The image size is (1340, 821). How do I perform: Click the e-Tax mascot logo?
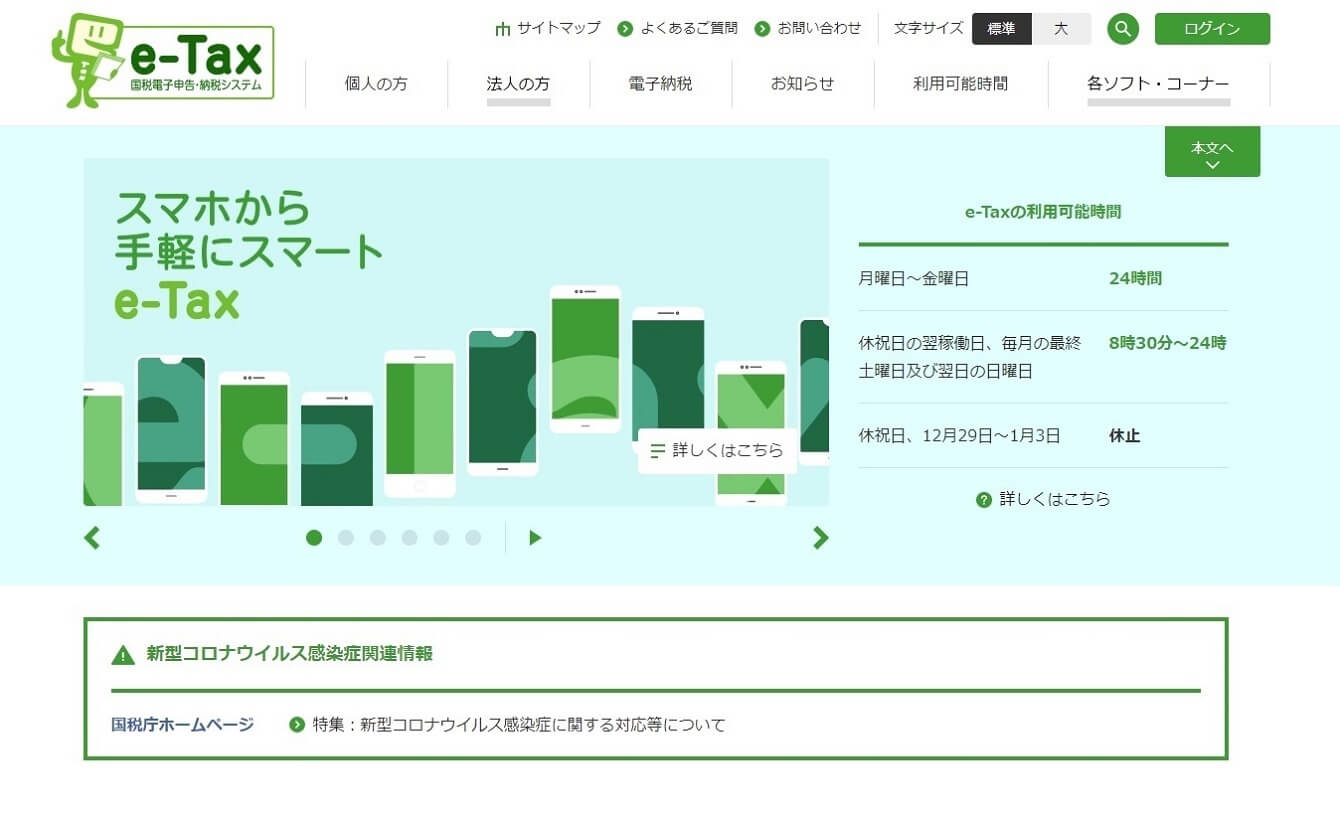[x=163, y=61]
